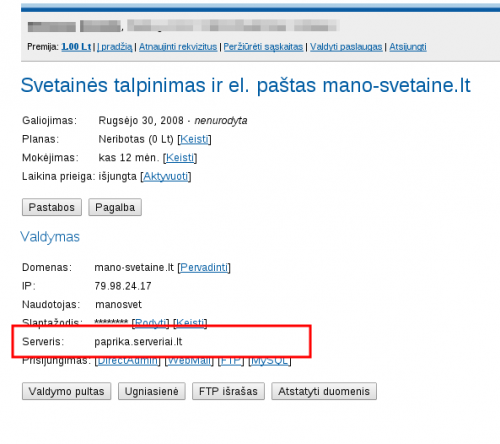
Task: Go to the Į pradžią home link
Action: 115,47
